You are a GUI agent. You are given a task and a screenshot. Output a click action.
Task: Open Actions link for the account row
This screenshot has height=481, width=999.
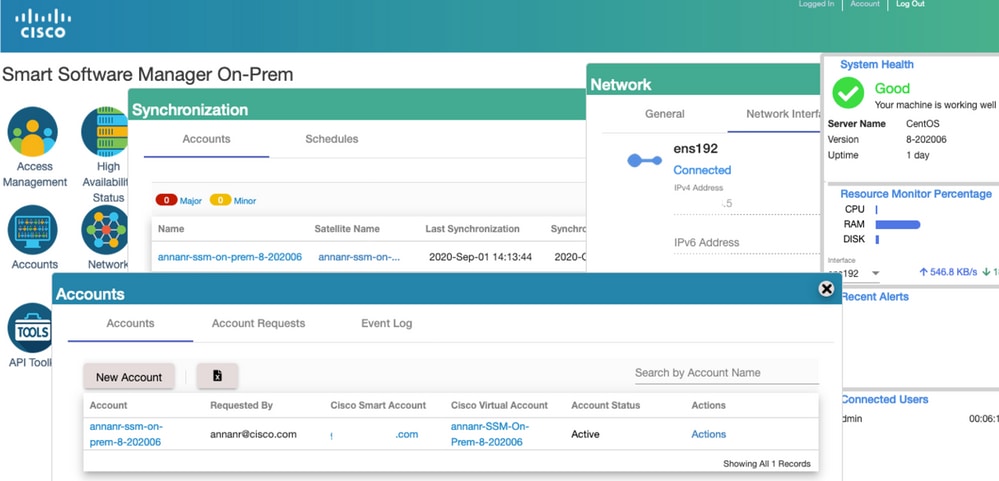click(708, 434)
